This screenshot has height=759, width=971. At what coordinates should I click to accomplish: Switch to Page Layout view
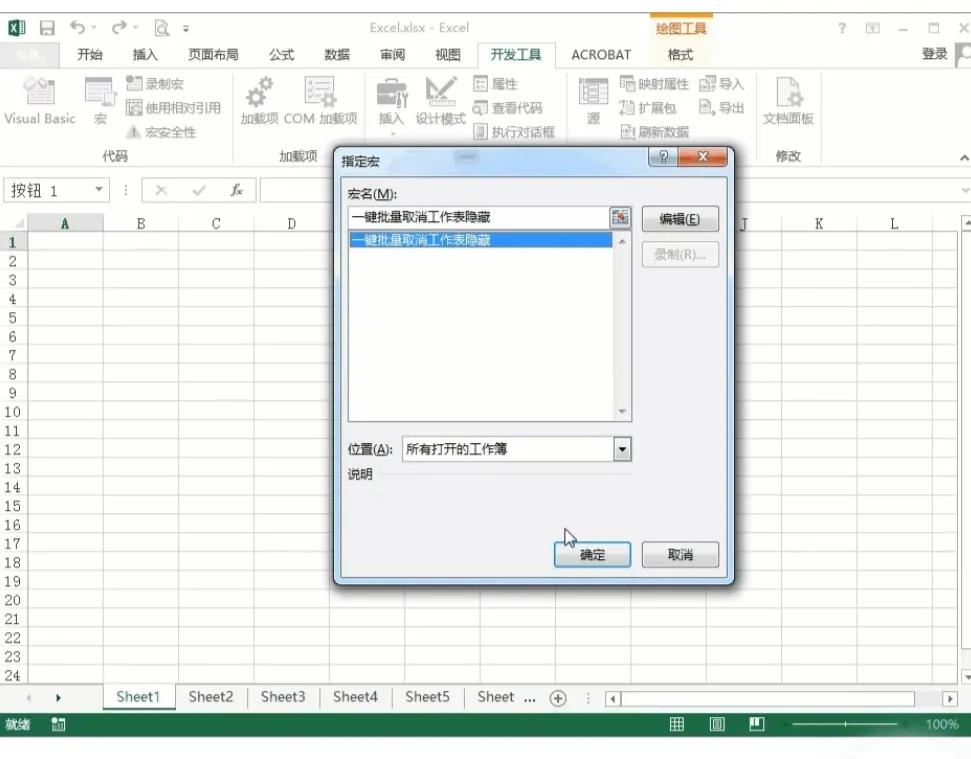(717, 724)
